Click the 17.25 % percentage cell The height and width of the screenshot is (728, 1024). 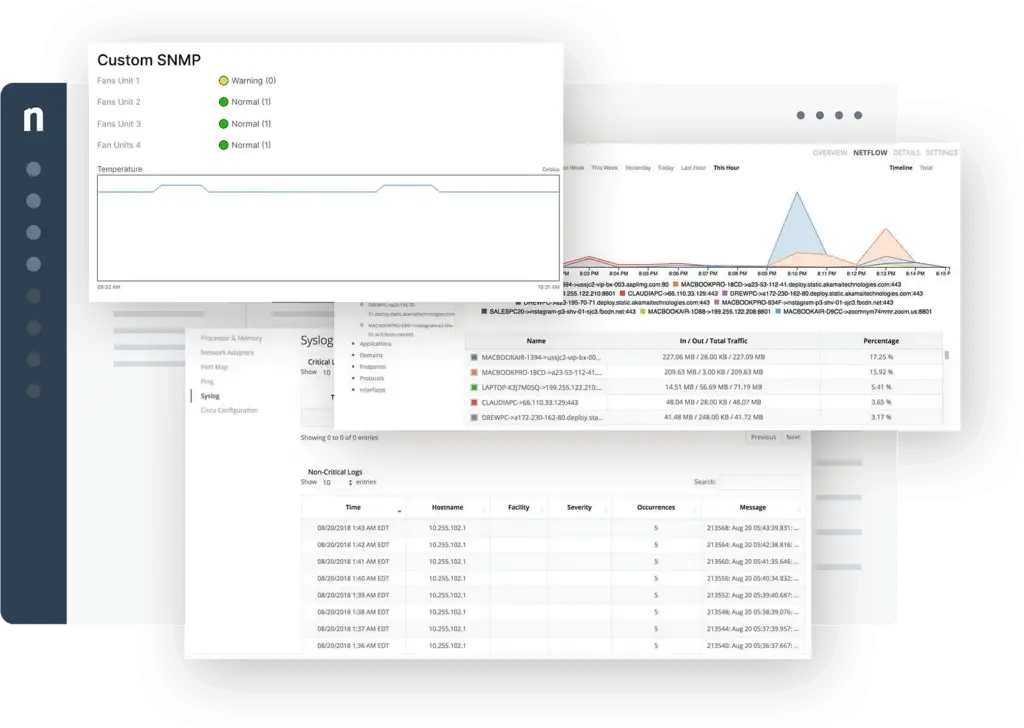pyautogui.click(x=881, y=358)
